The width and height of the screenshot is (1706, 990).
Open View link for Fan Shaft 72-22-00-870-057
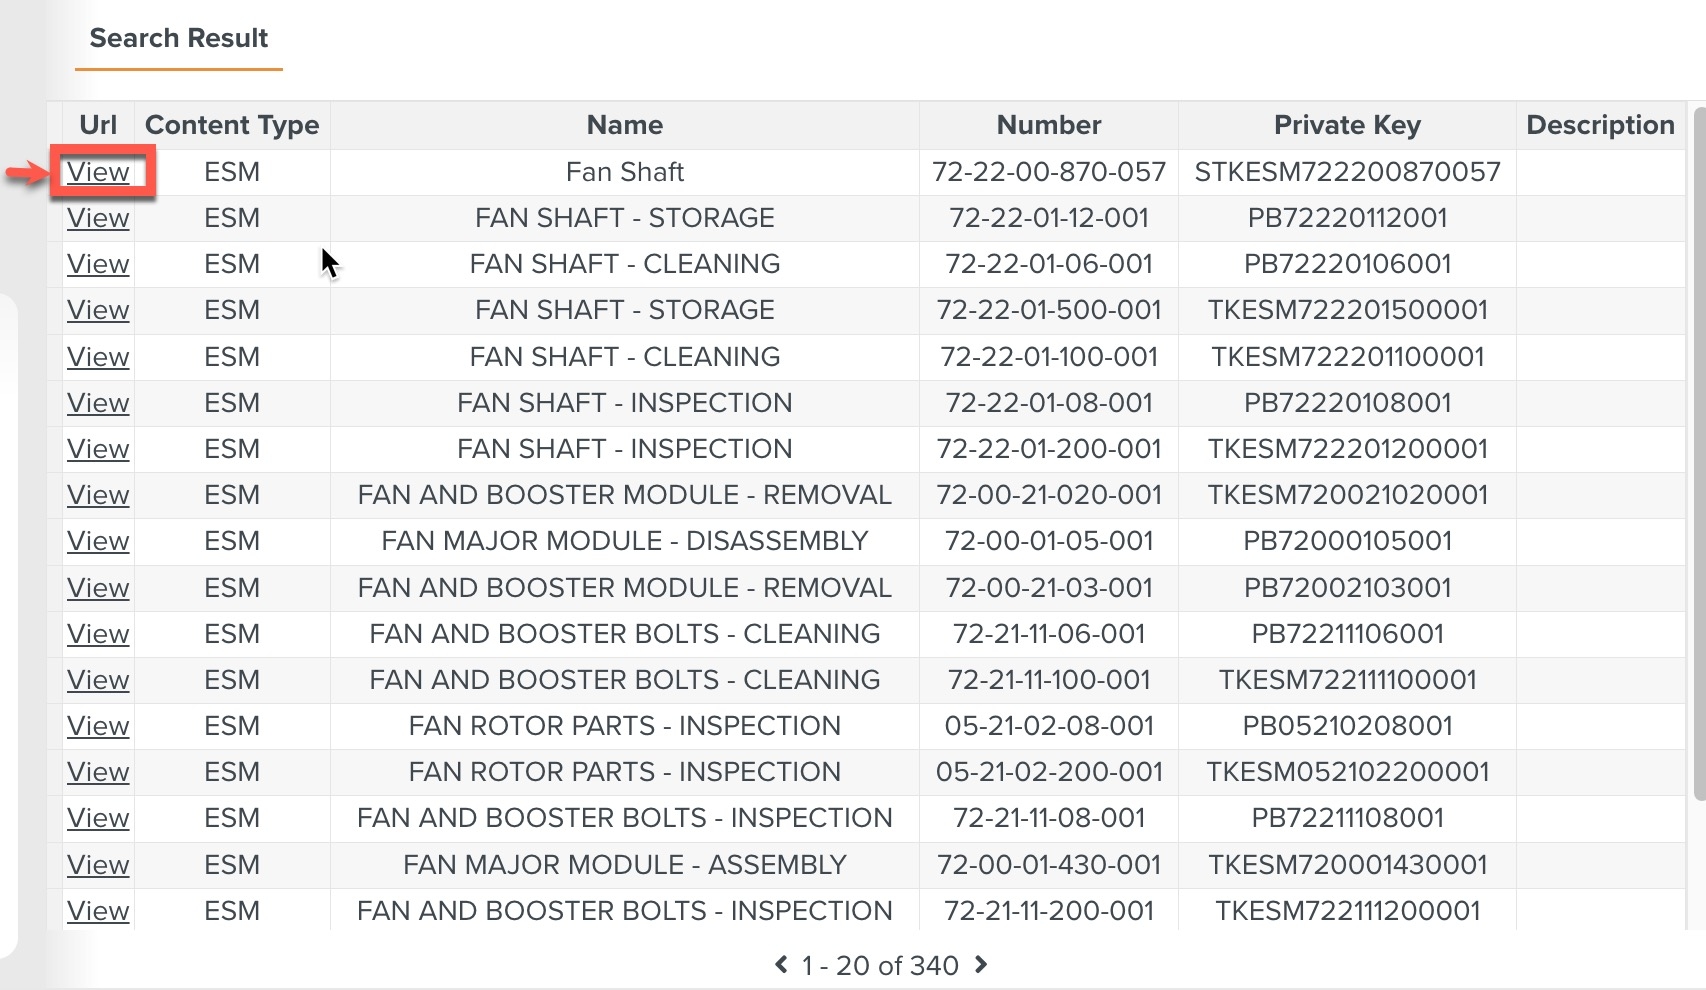tap(98, 172)
